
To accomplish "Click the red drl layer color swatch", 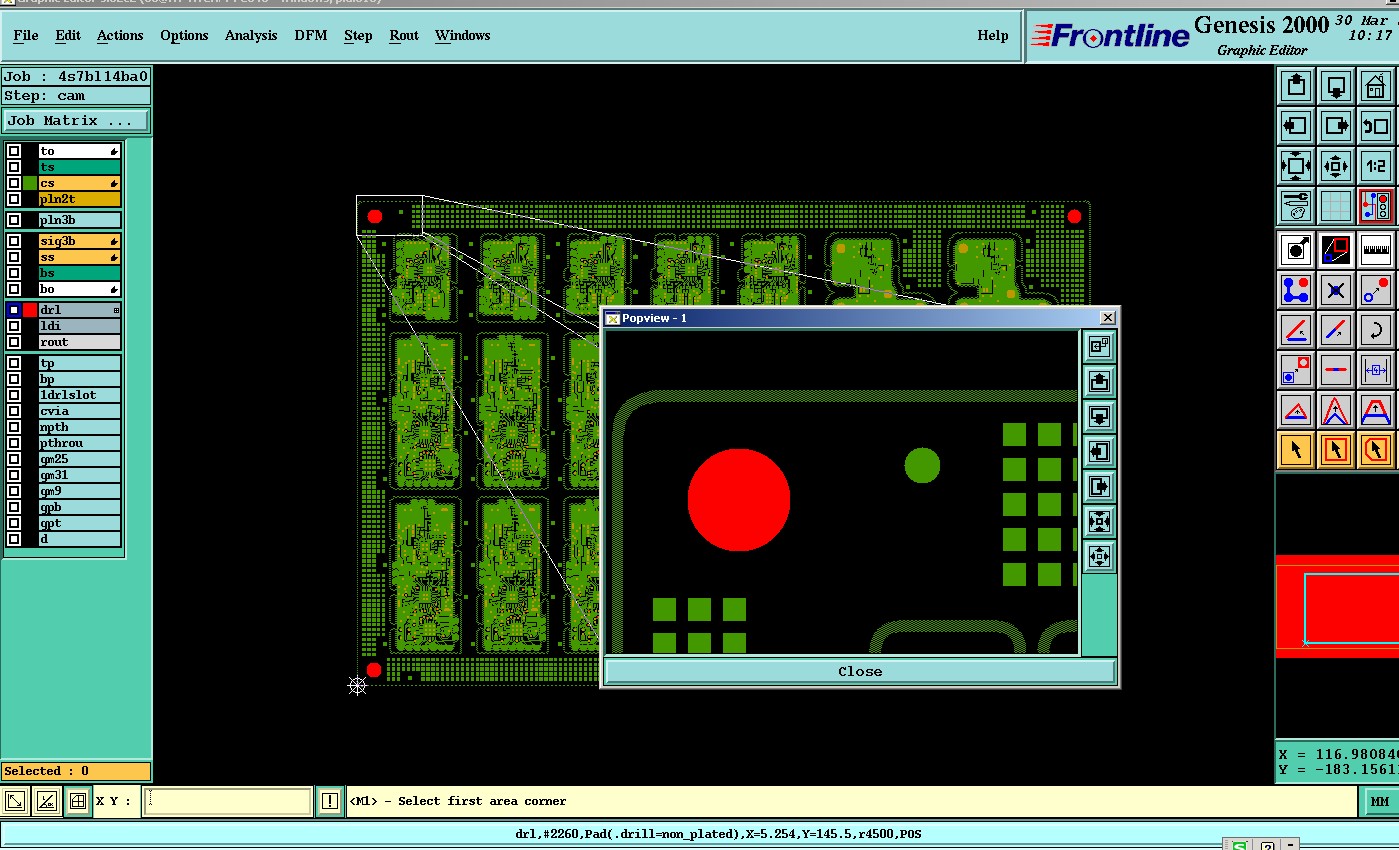I will (x=30, y=310).
